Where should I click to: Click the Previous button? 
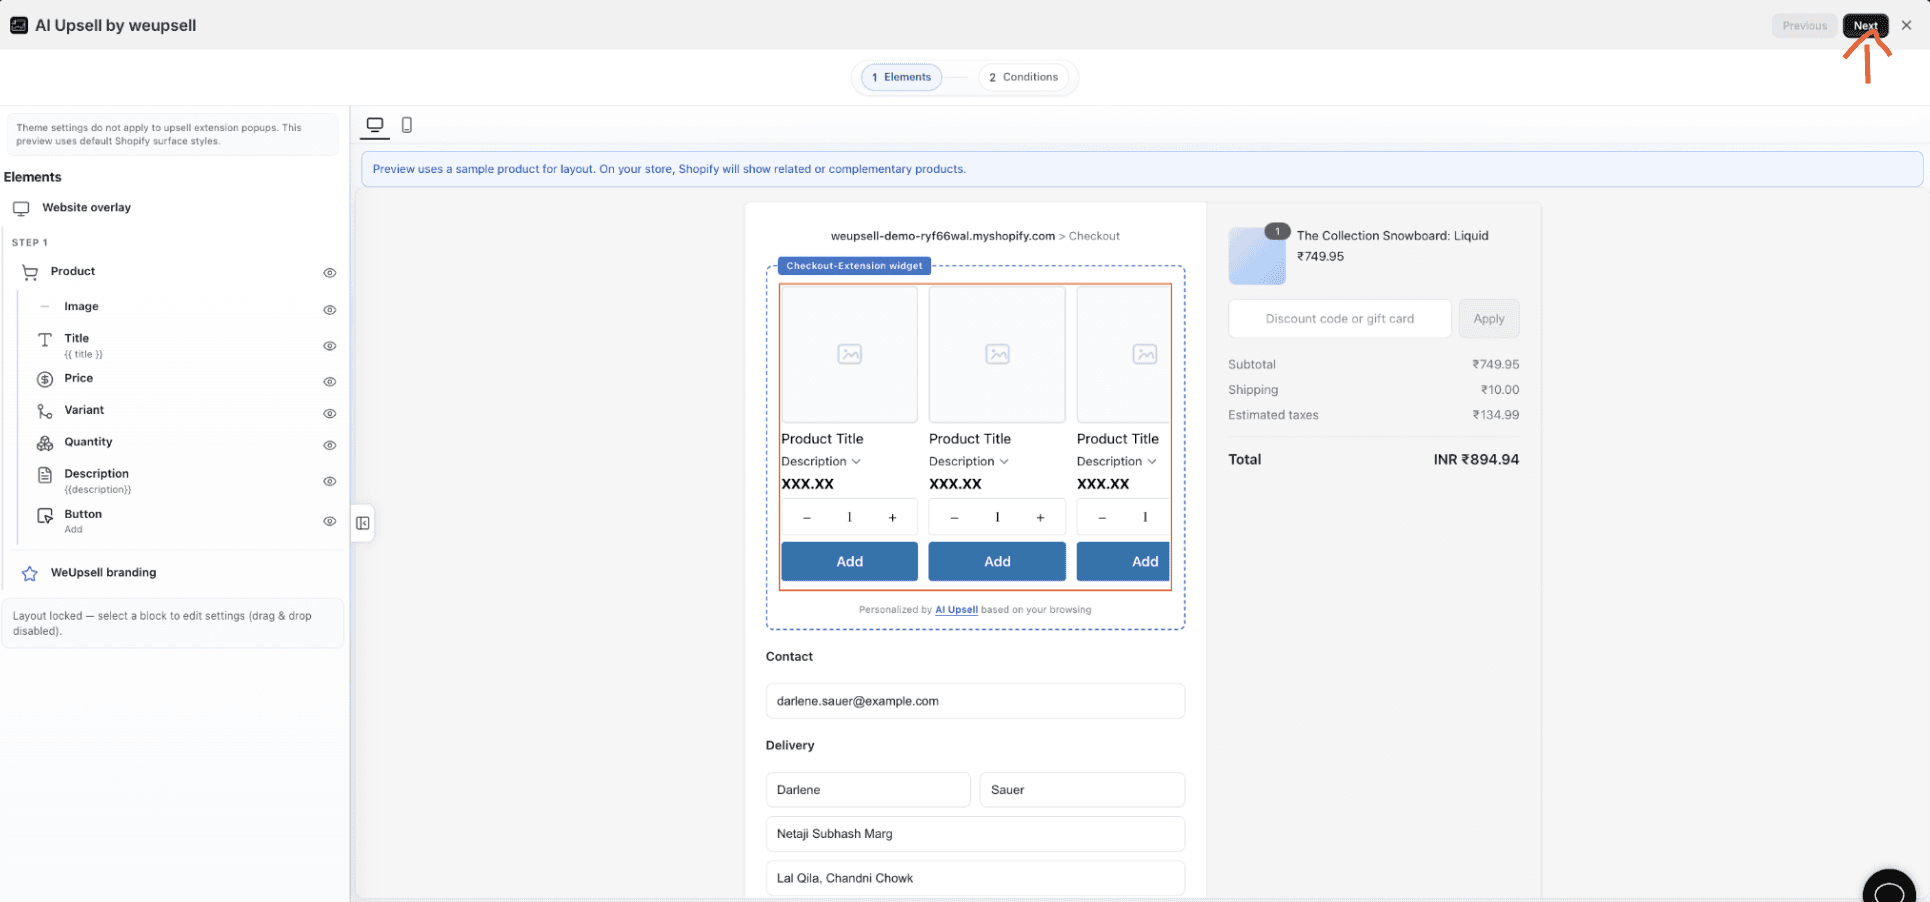[x=1804, y=26]
